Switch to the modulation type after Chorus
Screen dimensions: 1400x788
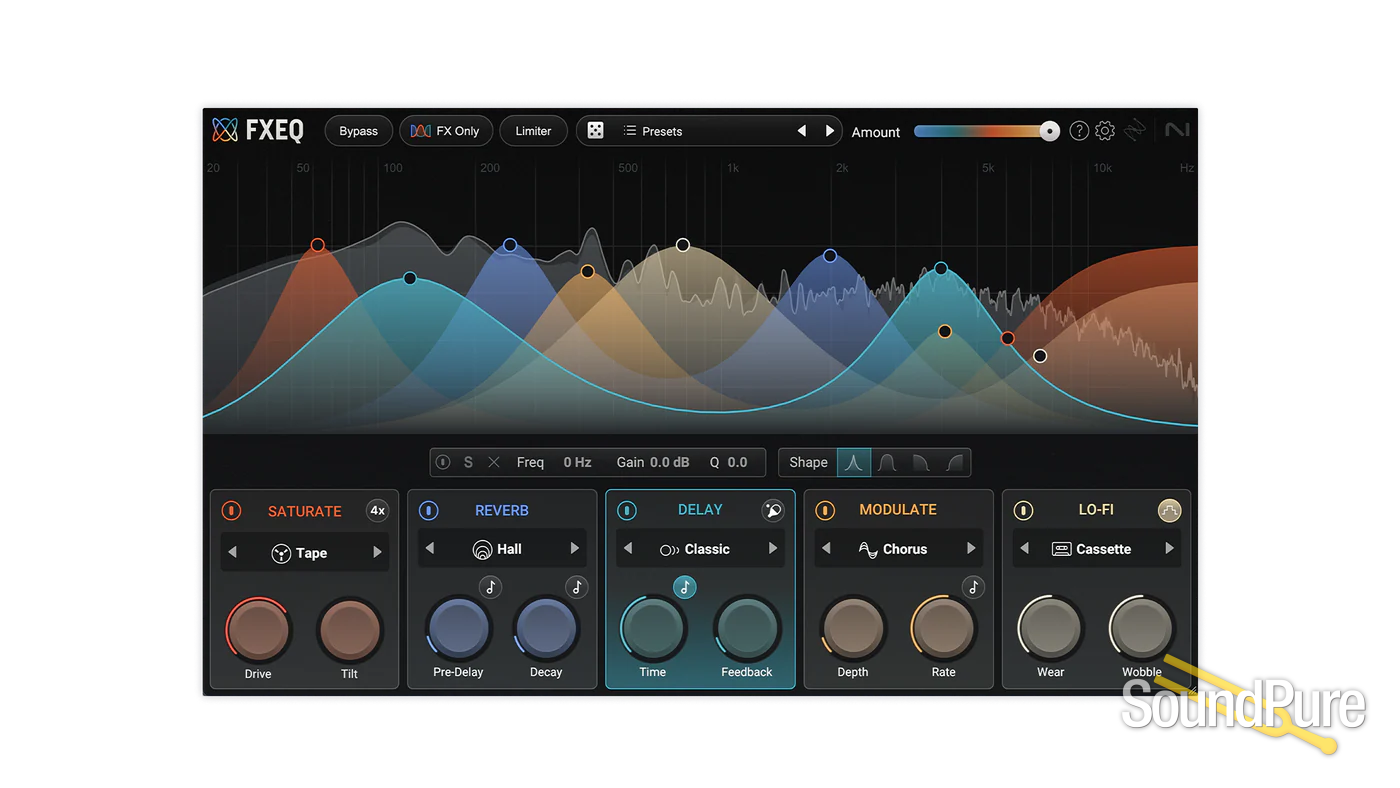pyautogui.click(x=970, y=549)
